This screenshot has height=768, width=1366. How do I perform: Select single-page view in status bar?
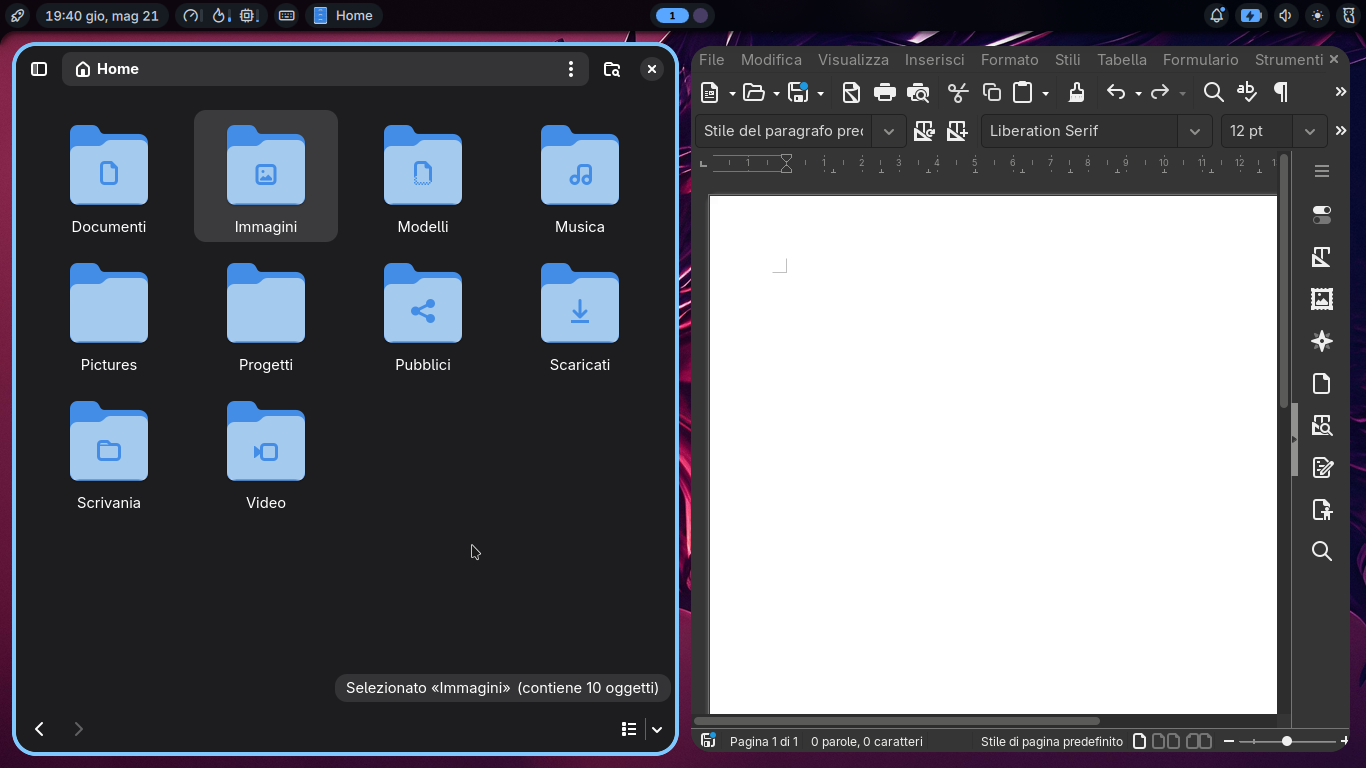[x=1139, y=741]
